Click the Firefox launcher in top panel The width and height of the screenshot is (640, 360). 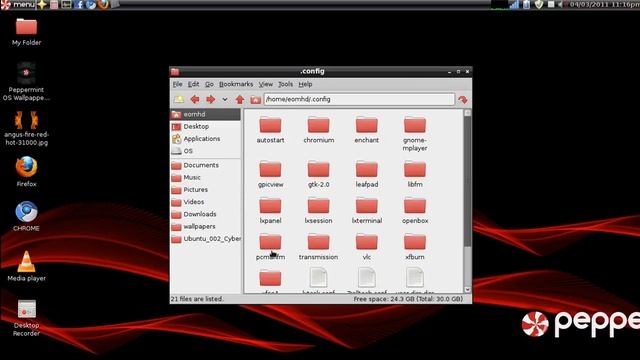point(104,4)
